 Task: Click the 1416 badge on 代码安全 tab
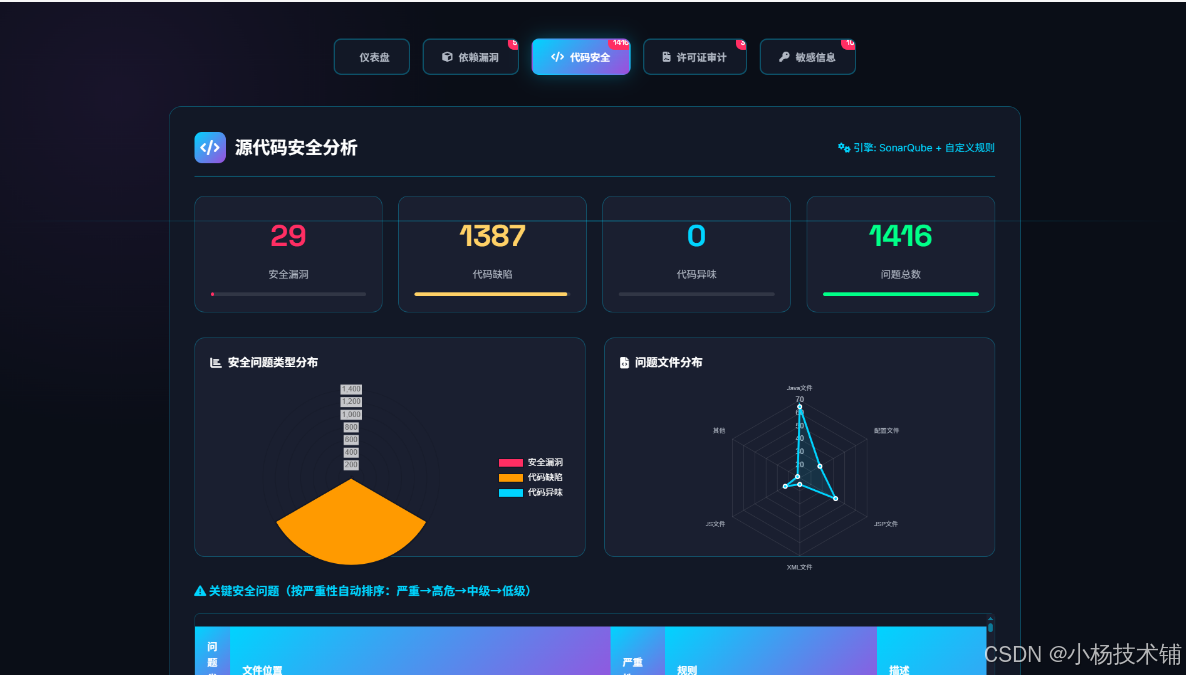pos(619,43)
